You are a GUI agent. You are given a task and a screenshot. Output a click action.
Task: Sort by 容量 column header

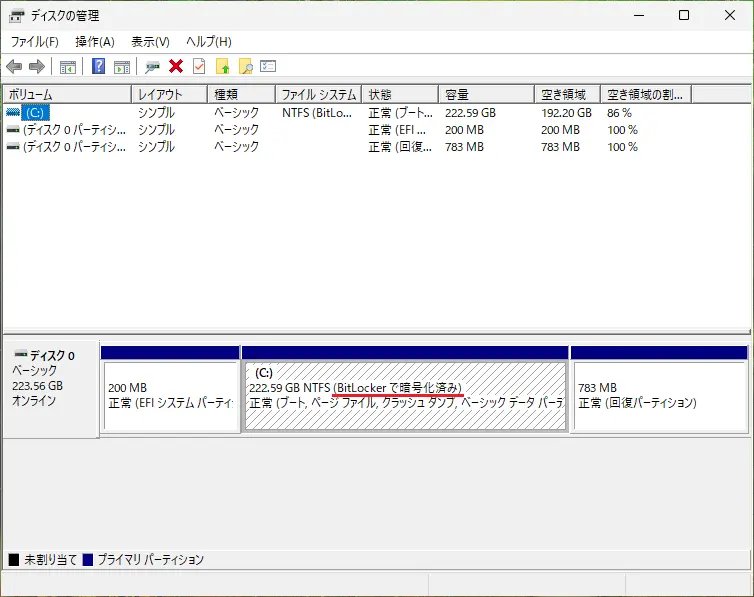click(x=487, y=94)
